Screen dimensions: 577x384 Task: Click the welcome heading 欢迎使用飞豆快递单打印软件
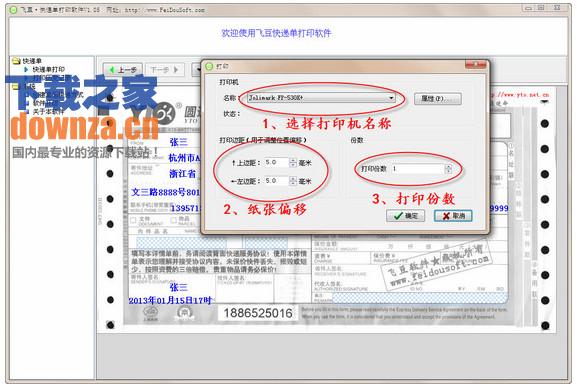(x=276, y=33)
